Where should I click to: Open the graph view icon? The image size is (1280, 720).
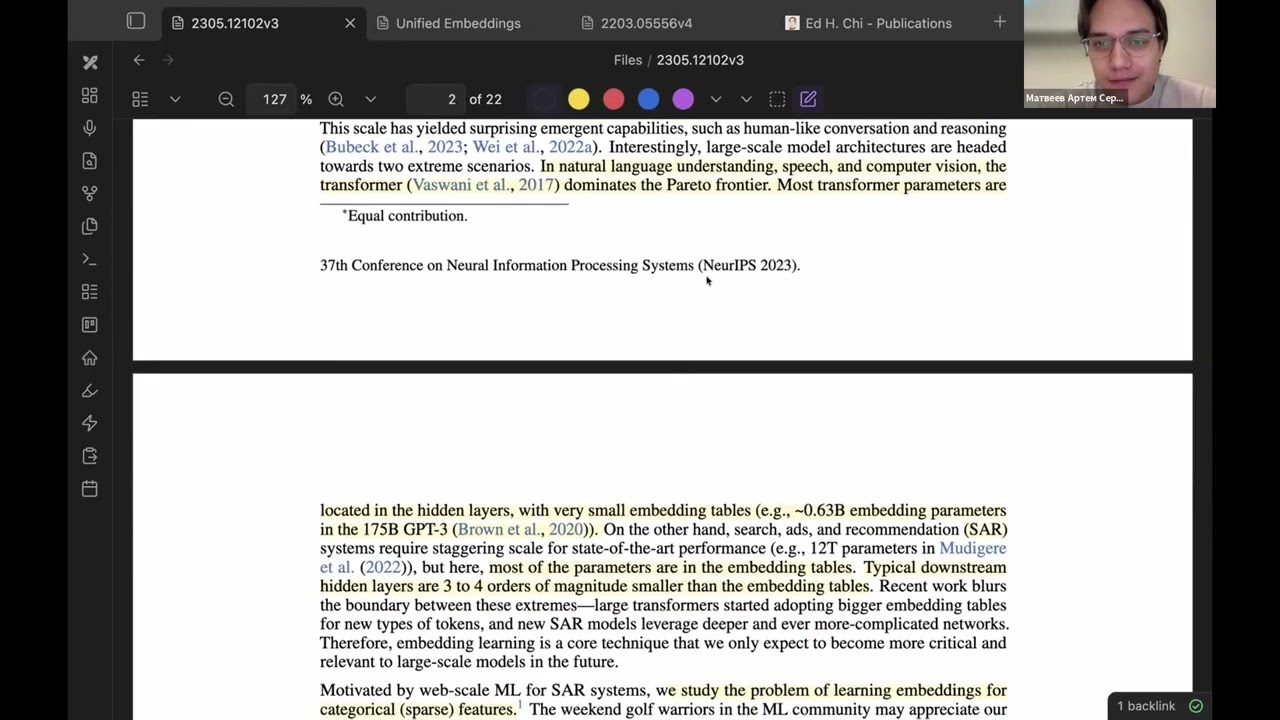point(90,193)
